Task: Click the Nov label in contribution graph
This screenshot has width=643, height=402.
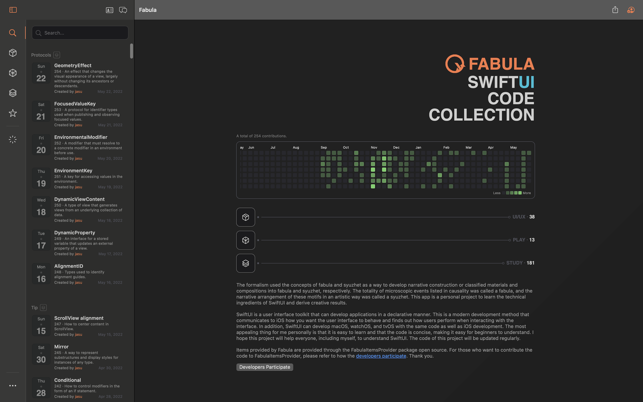Action: (374, 147)
